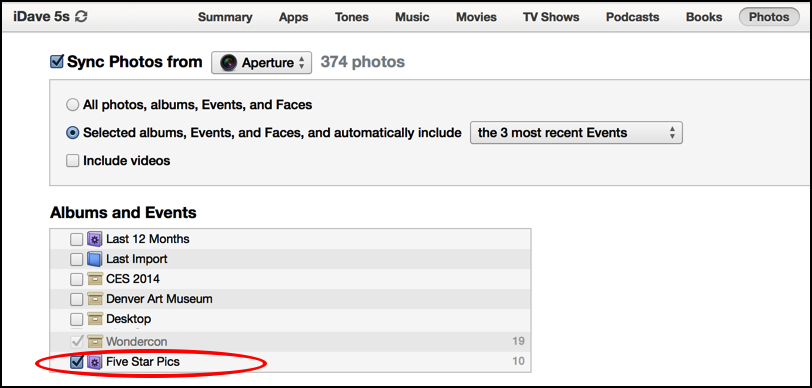
Task: Click the CES 2014 event box icon
Action: (x=94, y=279)
